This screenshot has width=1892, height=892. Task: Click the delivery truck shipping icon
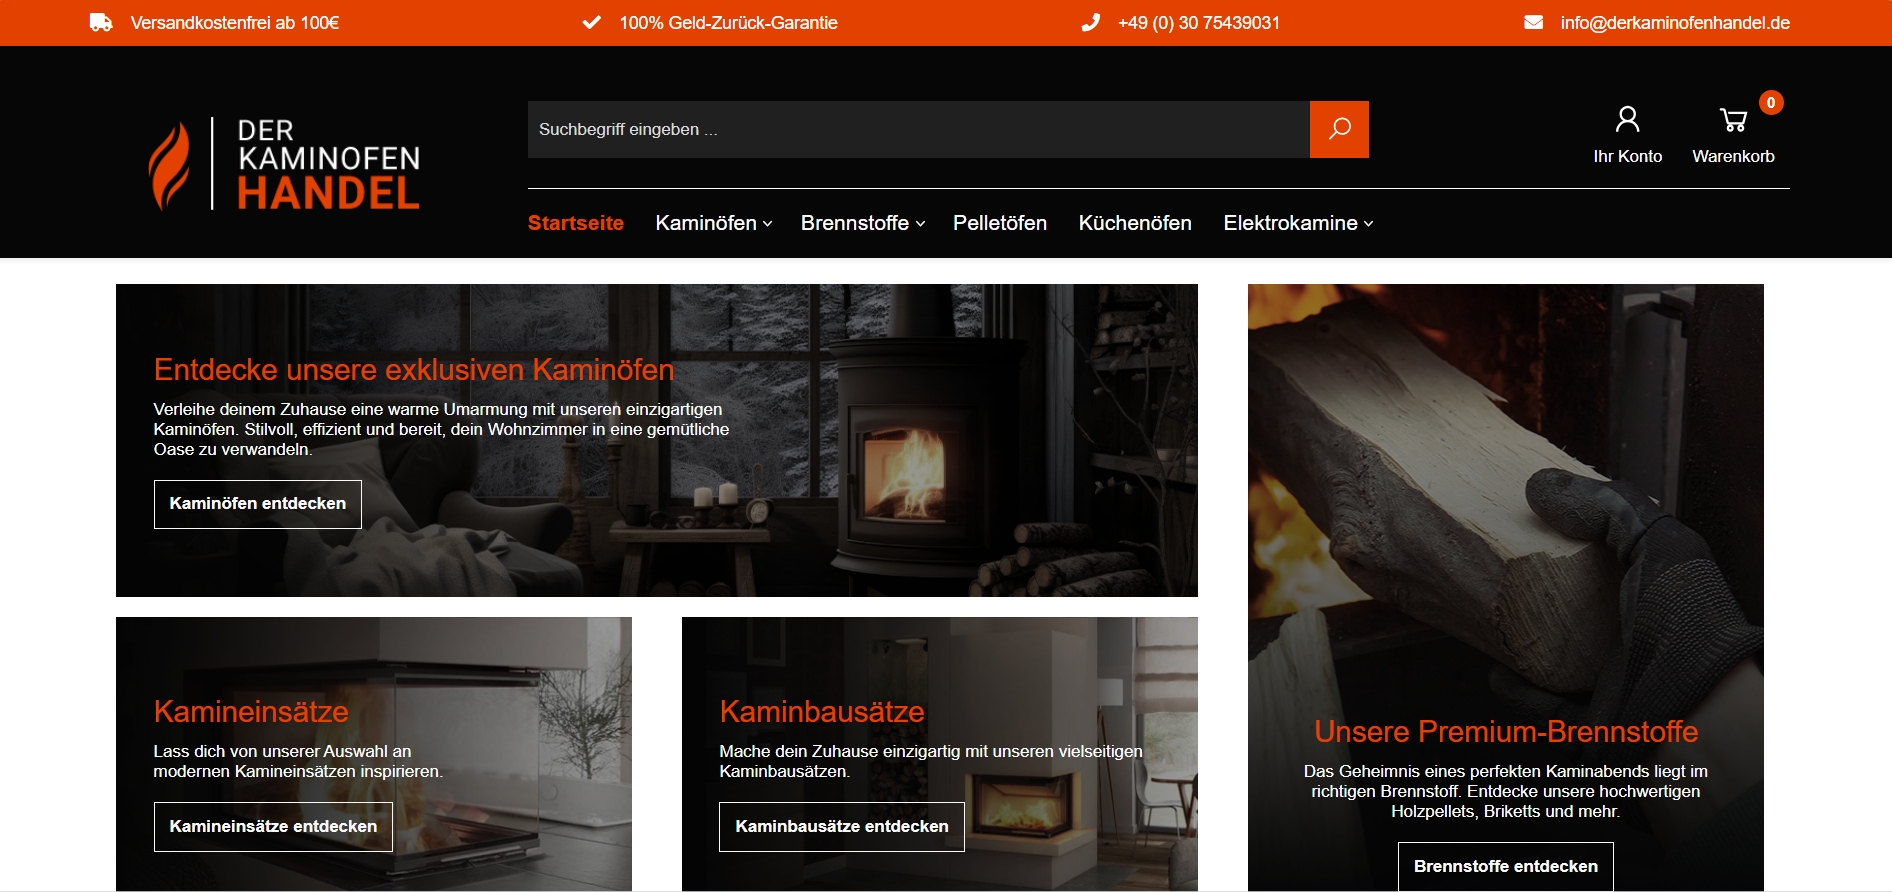[x=101, y=22]
